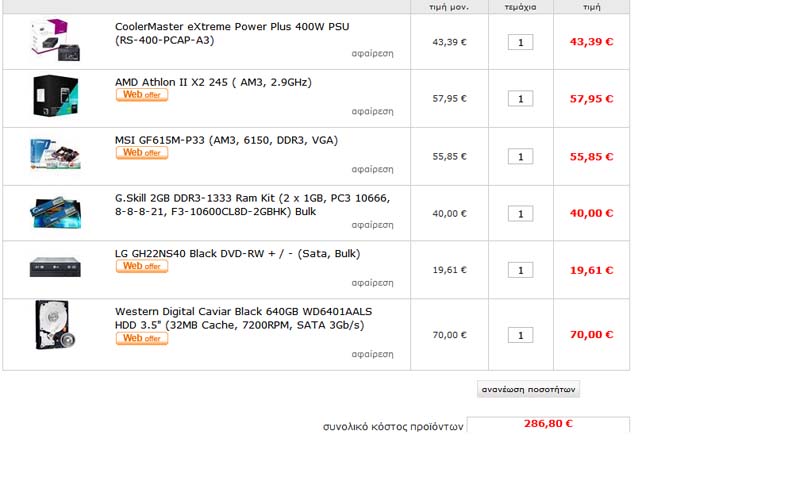Remove the G.Skill RAM via αφαίρεση link
This screenshot has height=500, width=800.
(372, 225)
